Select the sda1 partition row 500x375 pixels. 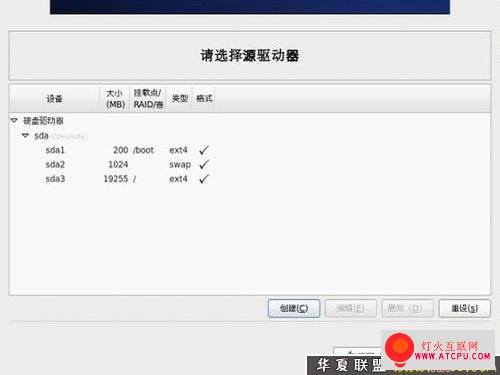(250, 150)
